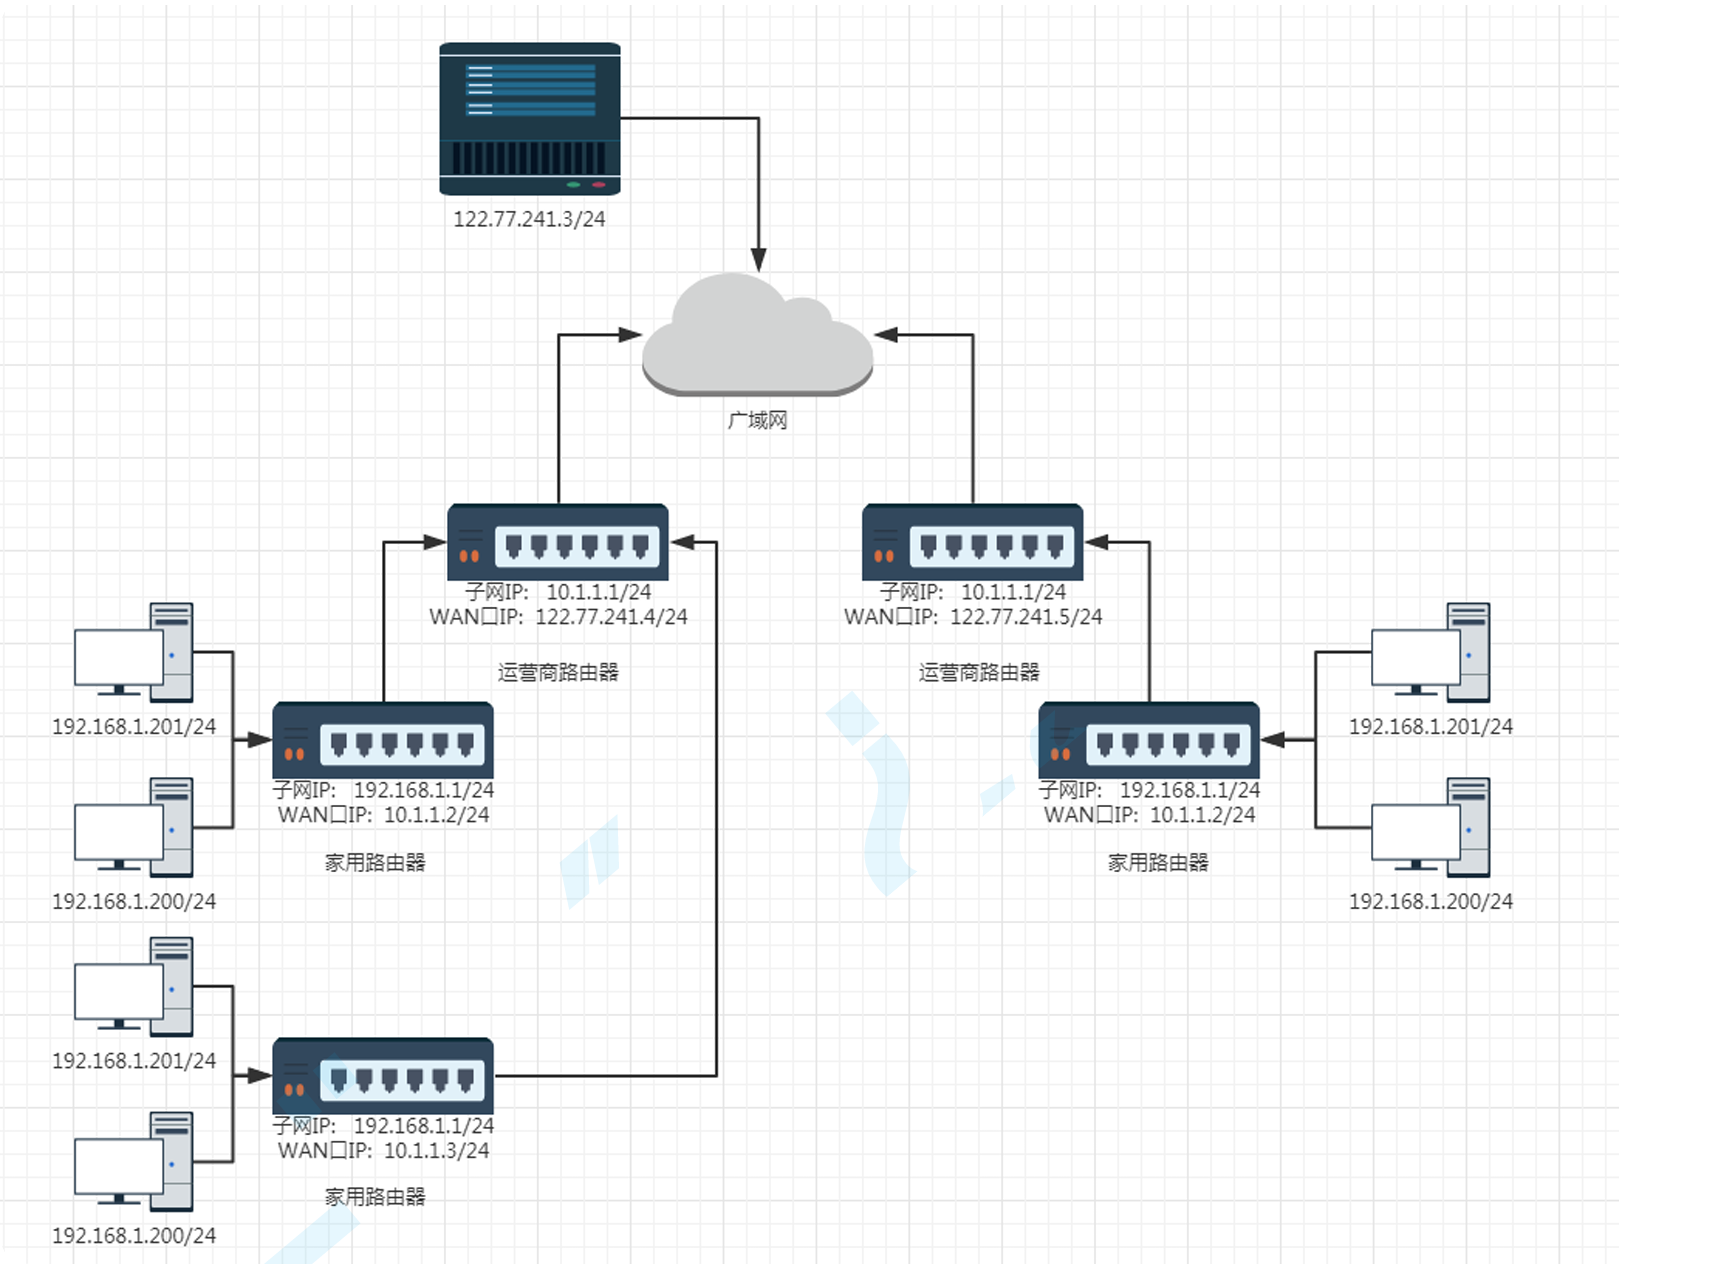The width and height of the screenshot is (1726, 1264).
Task: Click 家用路由器 label on the diagram's right side
Action: 1158,862
